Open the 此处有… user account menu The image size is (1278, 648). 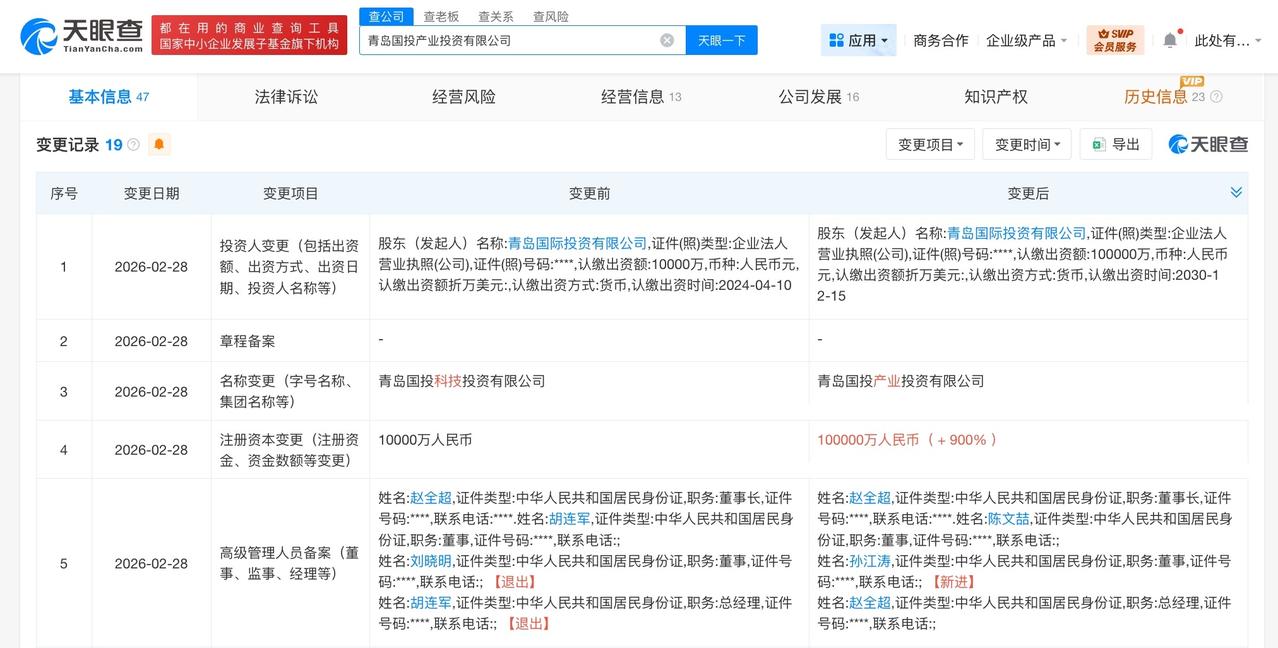click(x=1228, y=40)
